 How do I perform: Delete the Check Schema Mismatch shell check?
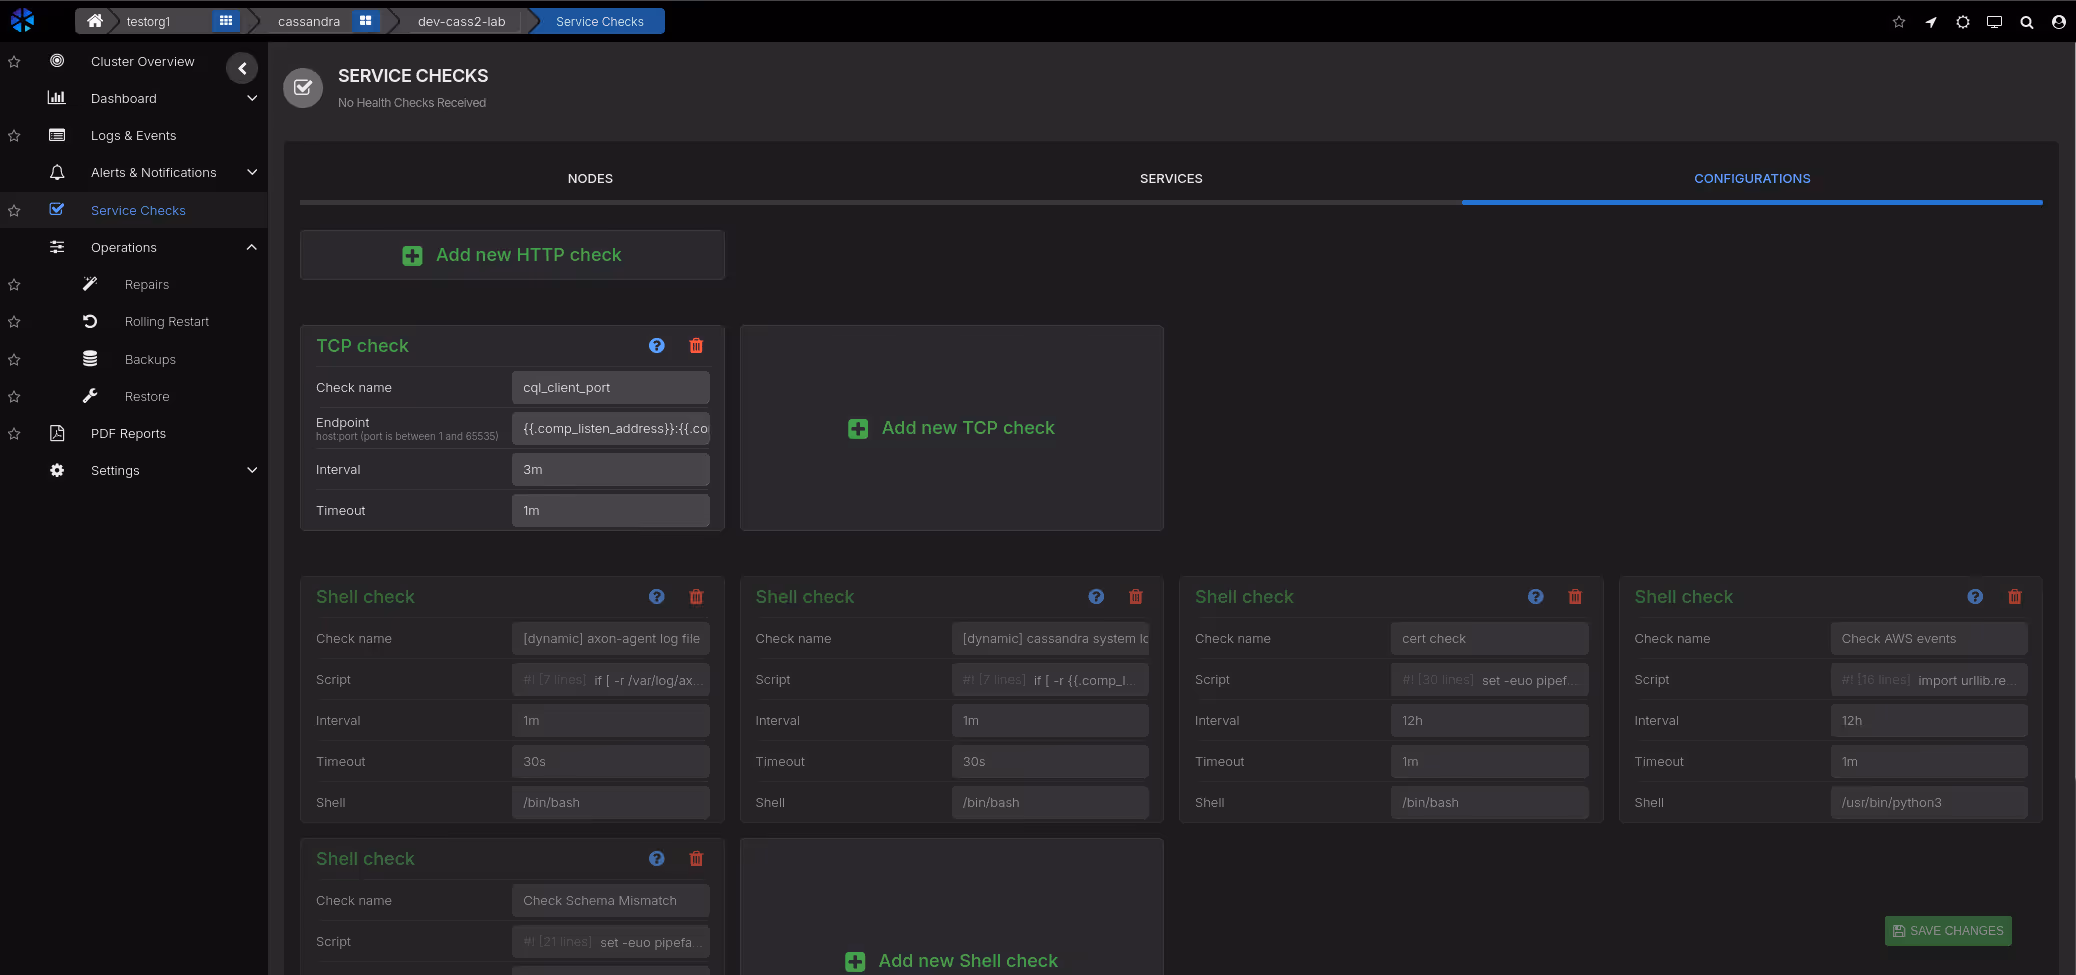click(696, 859)
